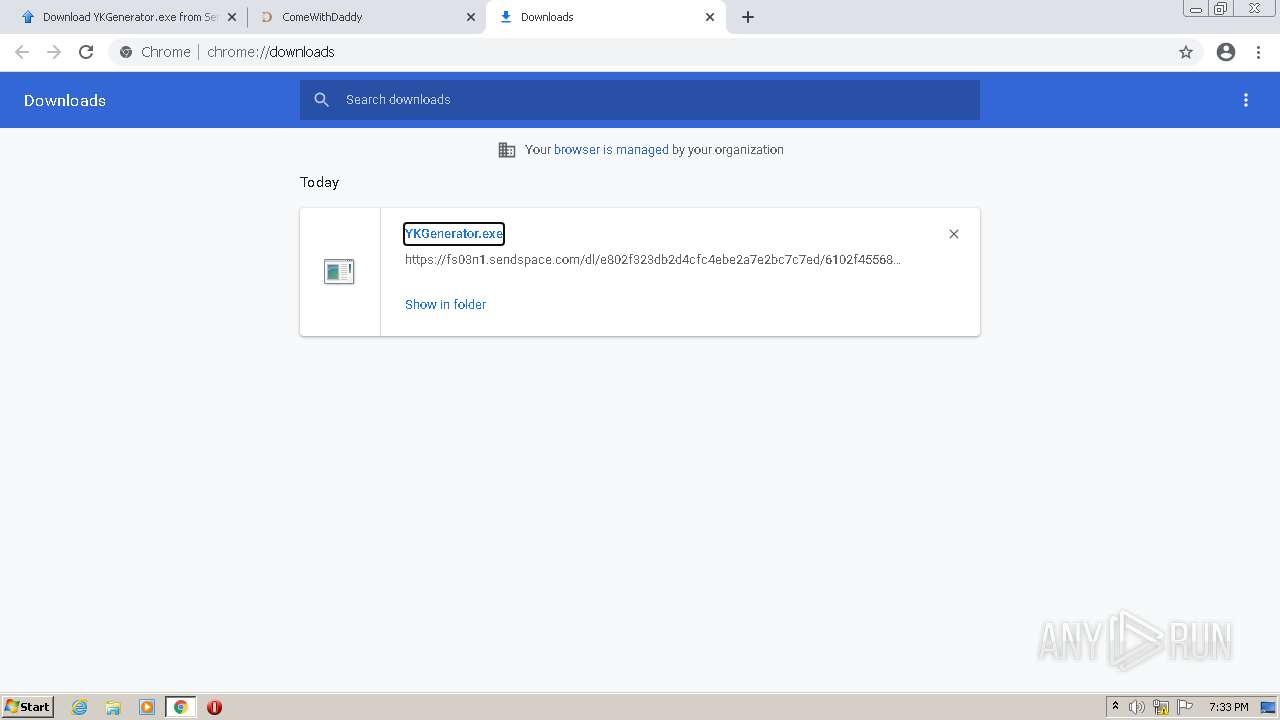This screenshot has height=720, width=1280.
Task: Switch to the ComeWithDaddy tab
Action: click(x=365, y=17)
